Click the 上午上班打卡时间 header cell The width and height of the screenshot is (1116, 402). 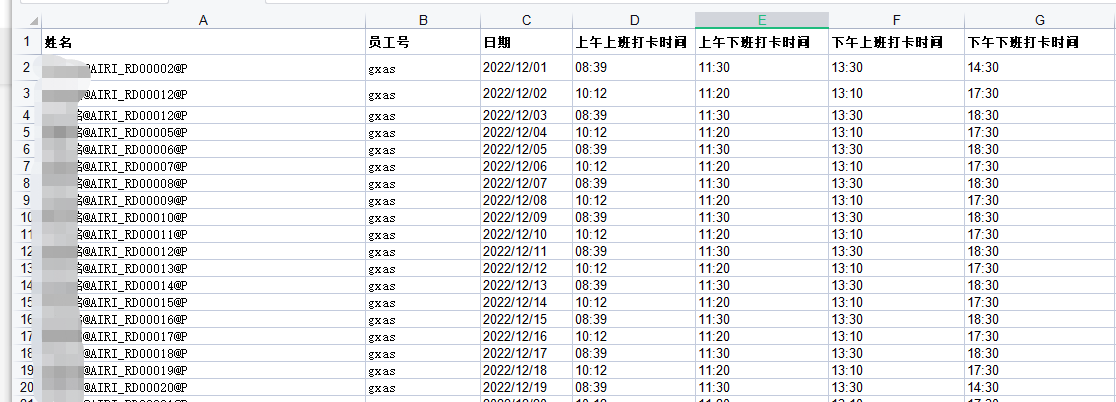(x=634, y=42)
